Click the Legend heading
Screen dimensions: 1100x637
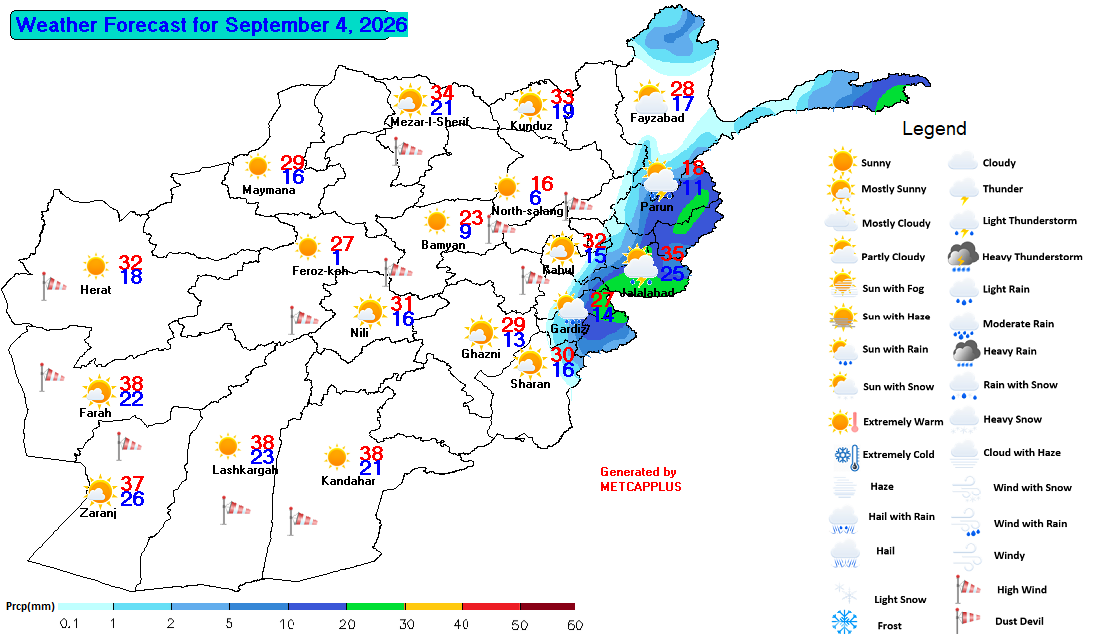click(x=934, y=128)
